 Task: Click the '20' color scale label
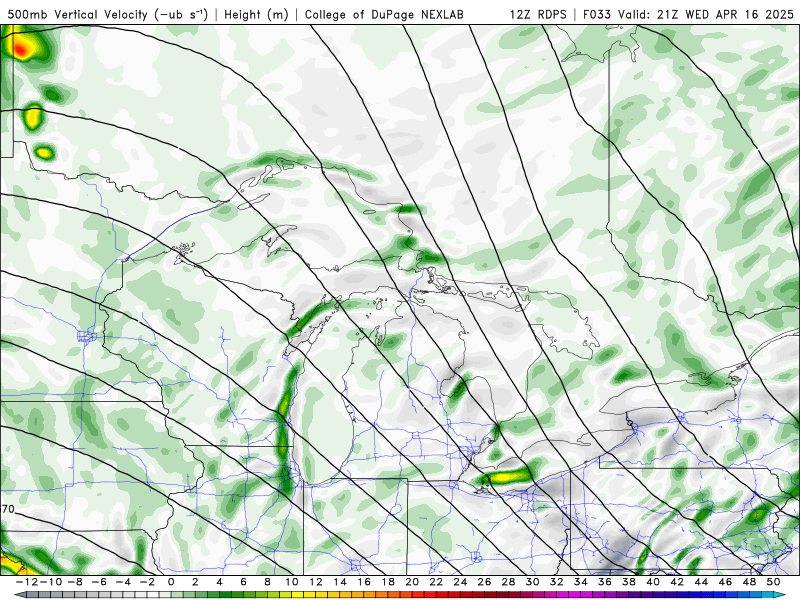coord(412,582)
